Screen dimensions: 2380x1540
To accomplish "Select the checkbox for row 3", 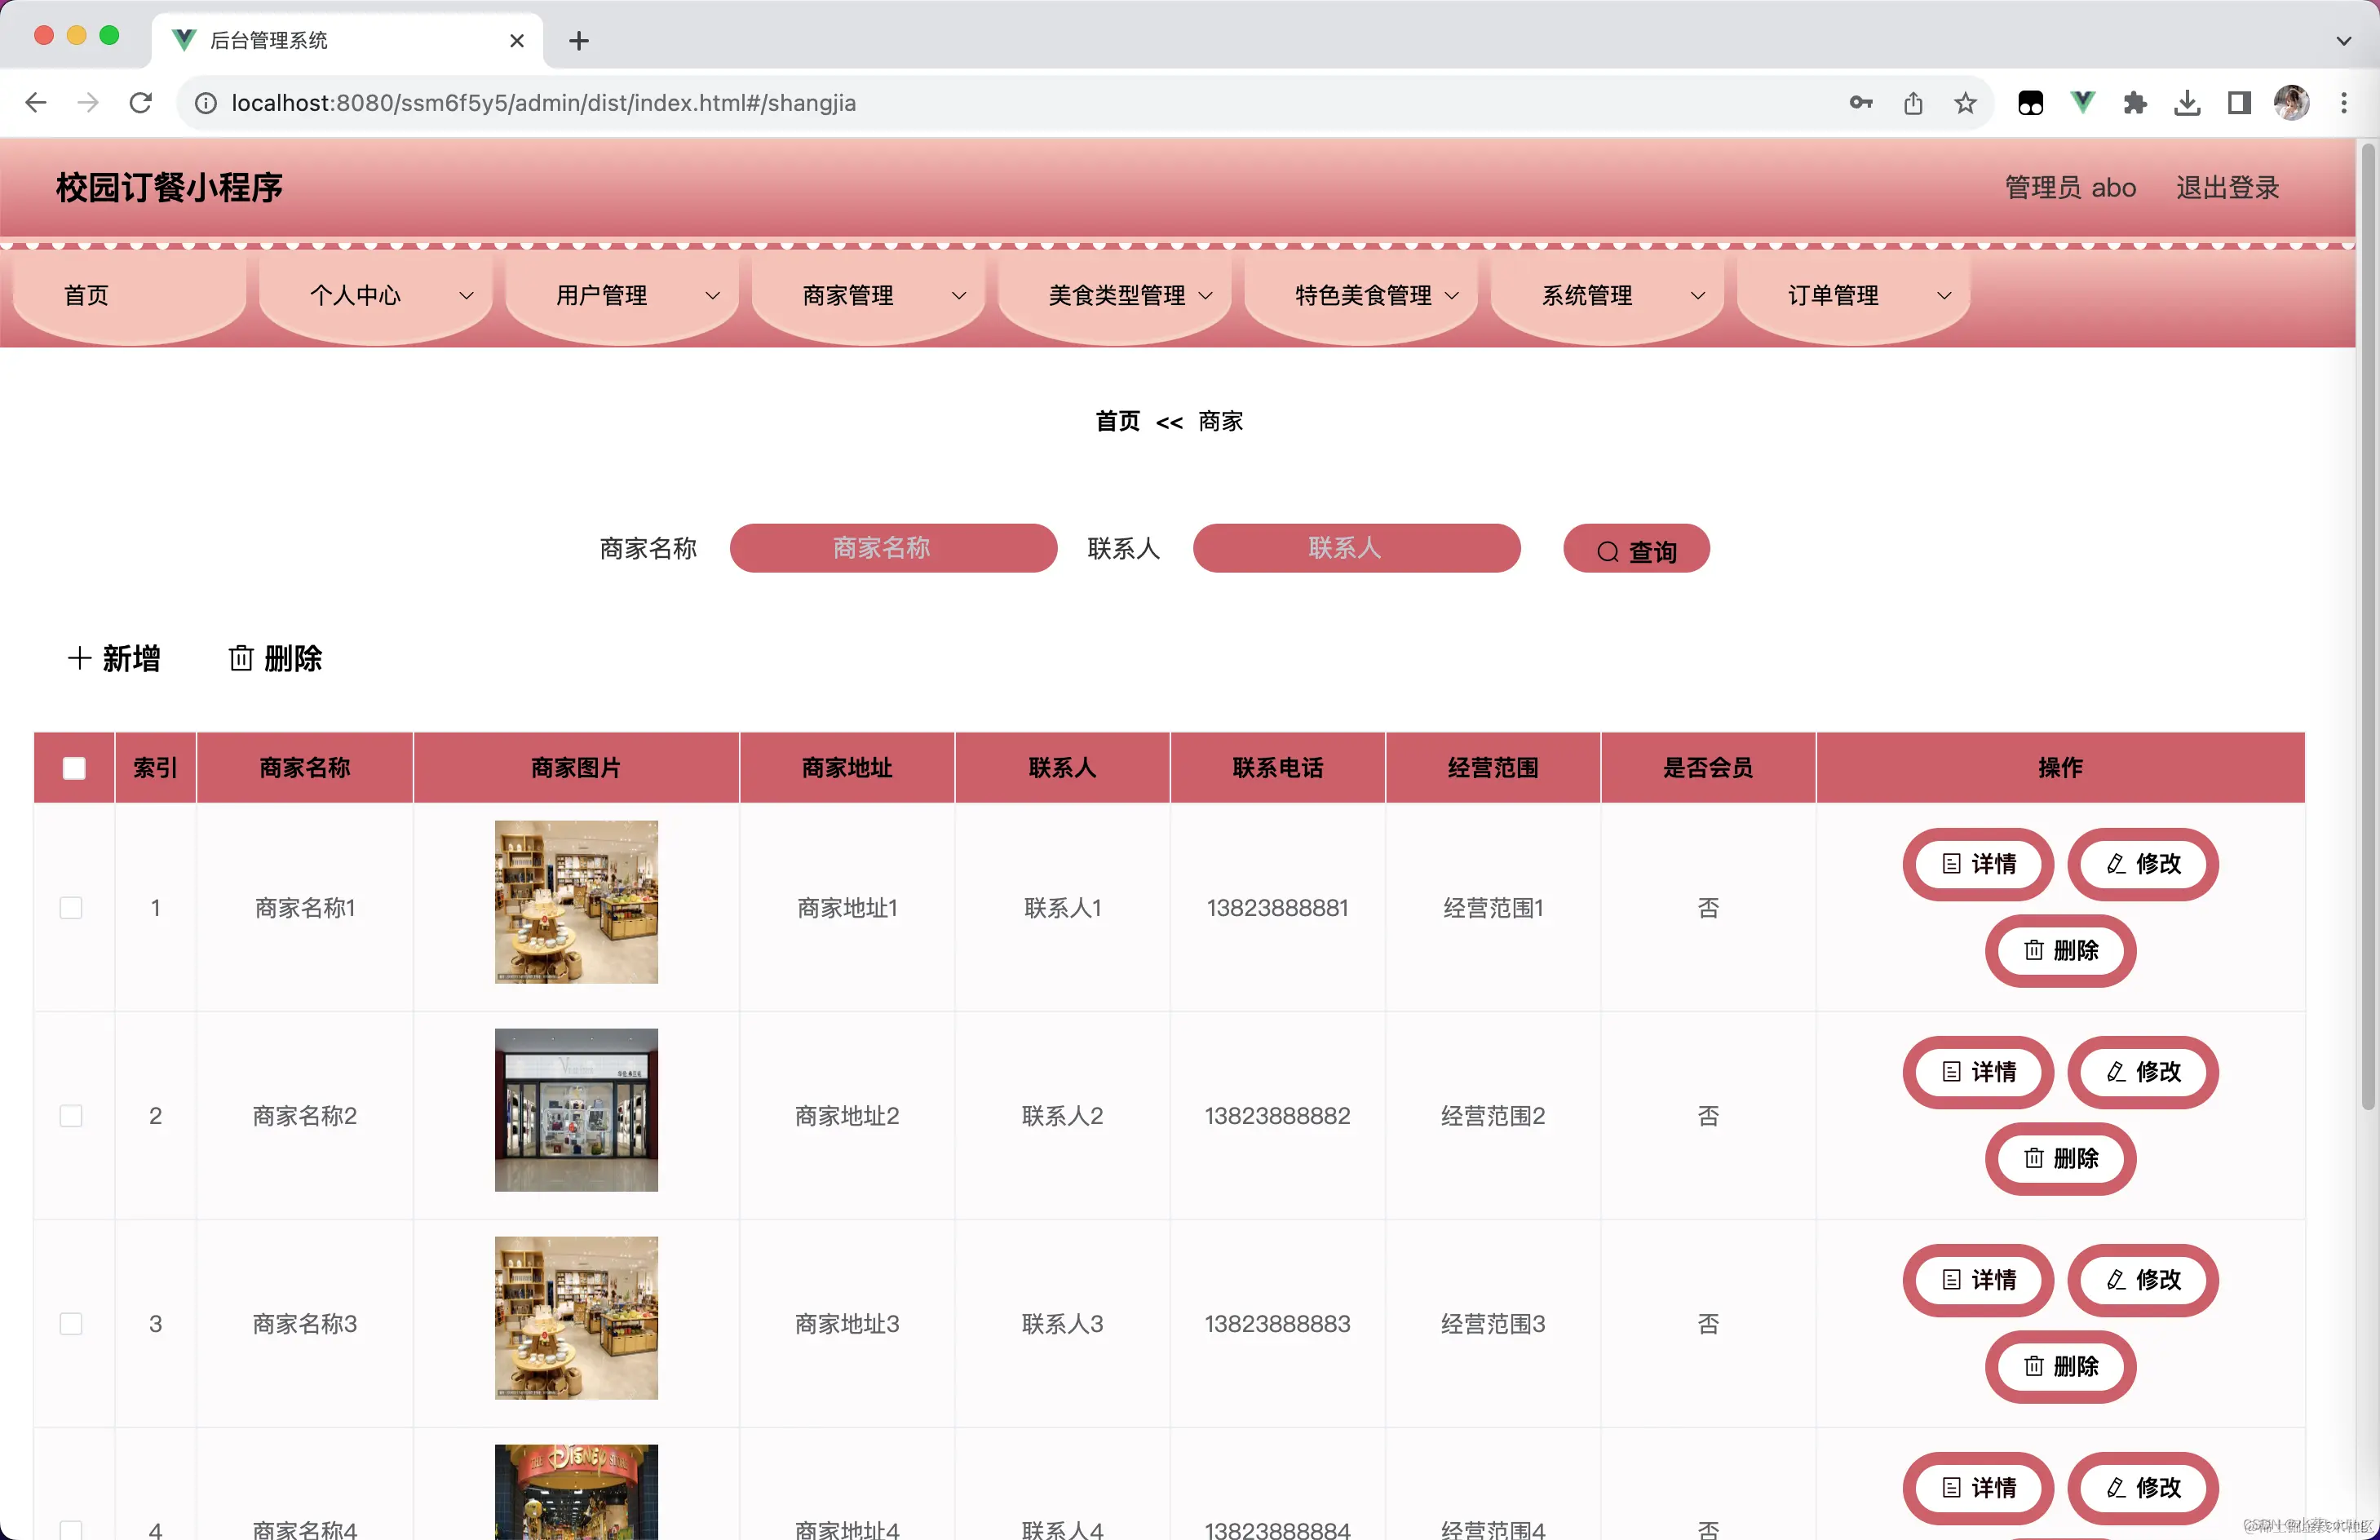I will (x=71, y=1324).
